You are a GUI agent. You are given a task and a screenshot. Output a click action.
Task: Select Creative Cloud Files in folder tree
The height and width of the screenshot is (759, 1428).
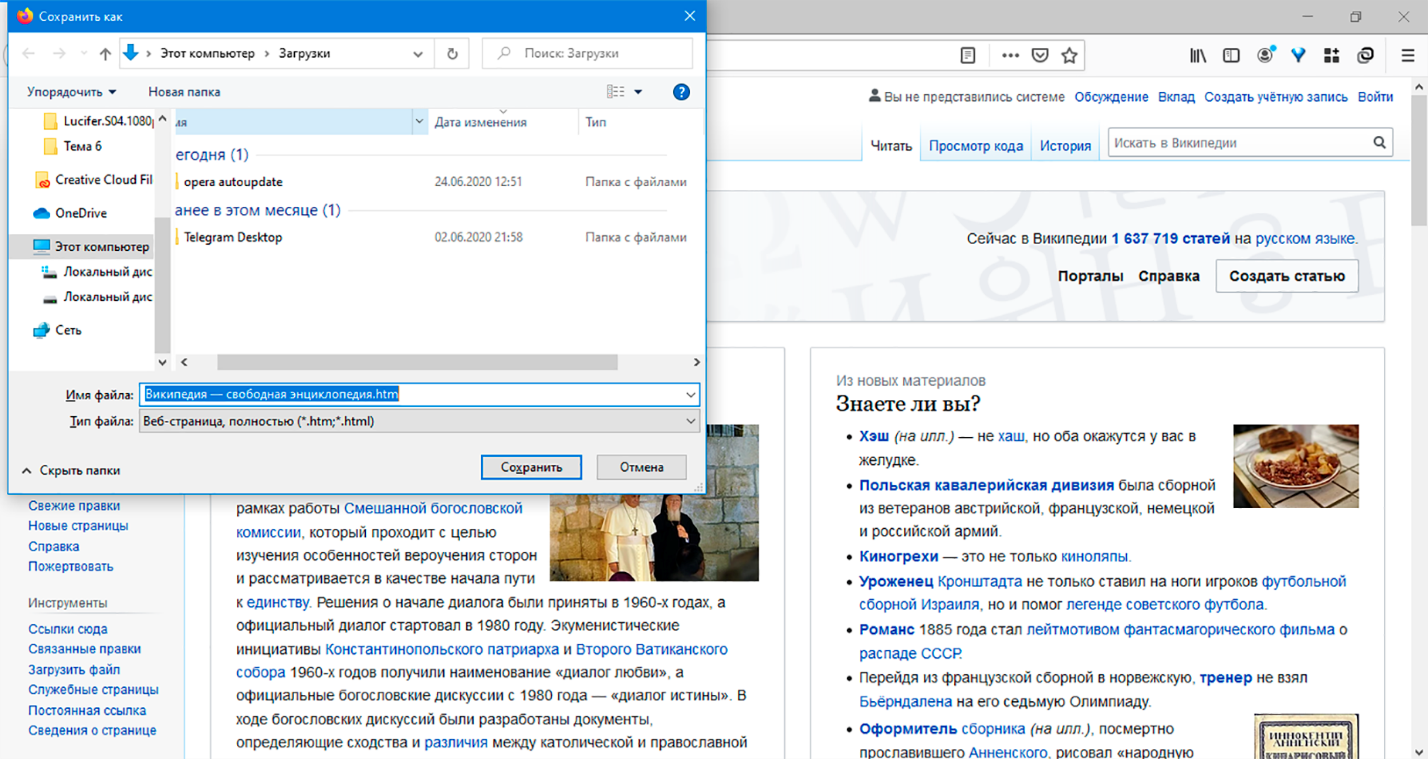click(92, 180)
